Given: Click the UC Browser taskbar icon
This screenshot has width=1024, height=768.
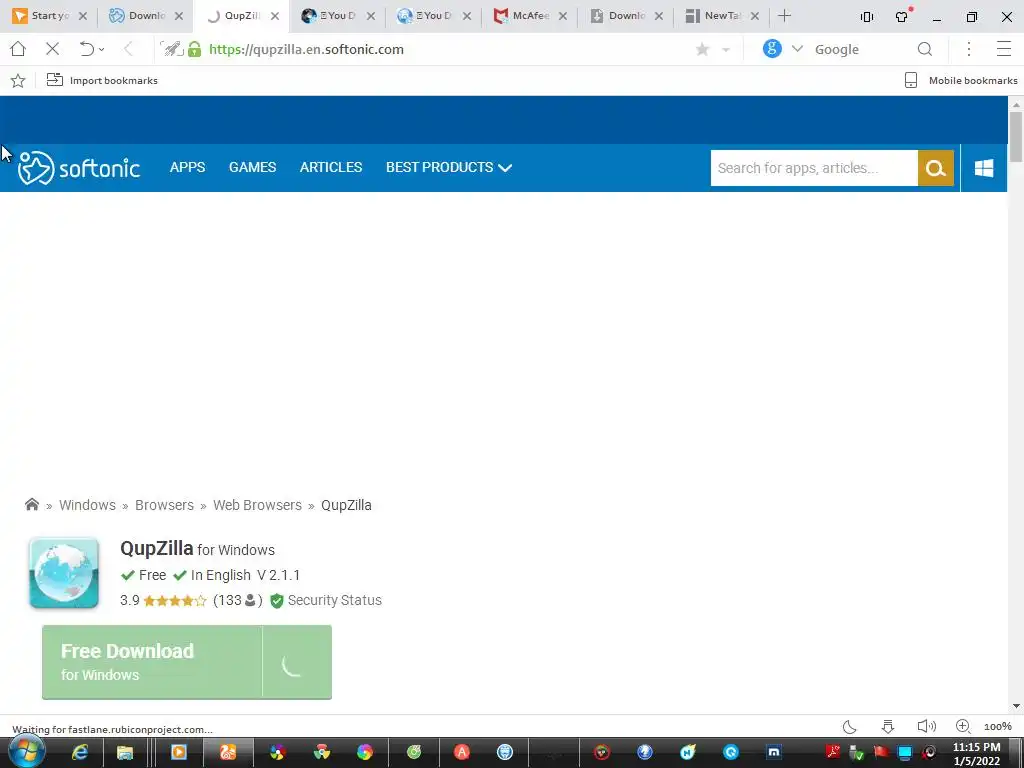Looking at the screenshot, I should pos(228,752).
